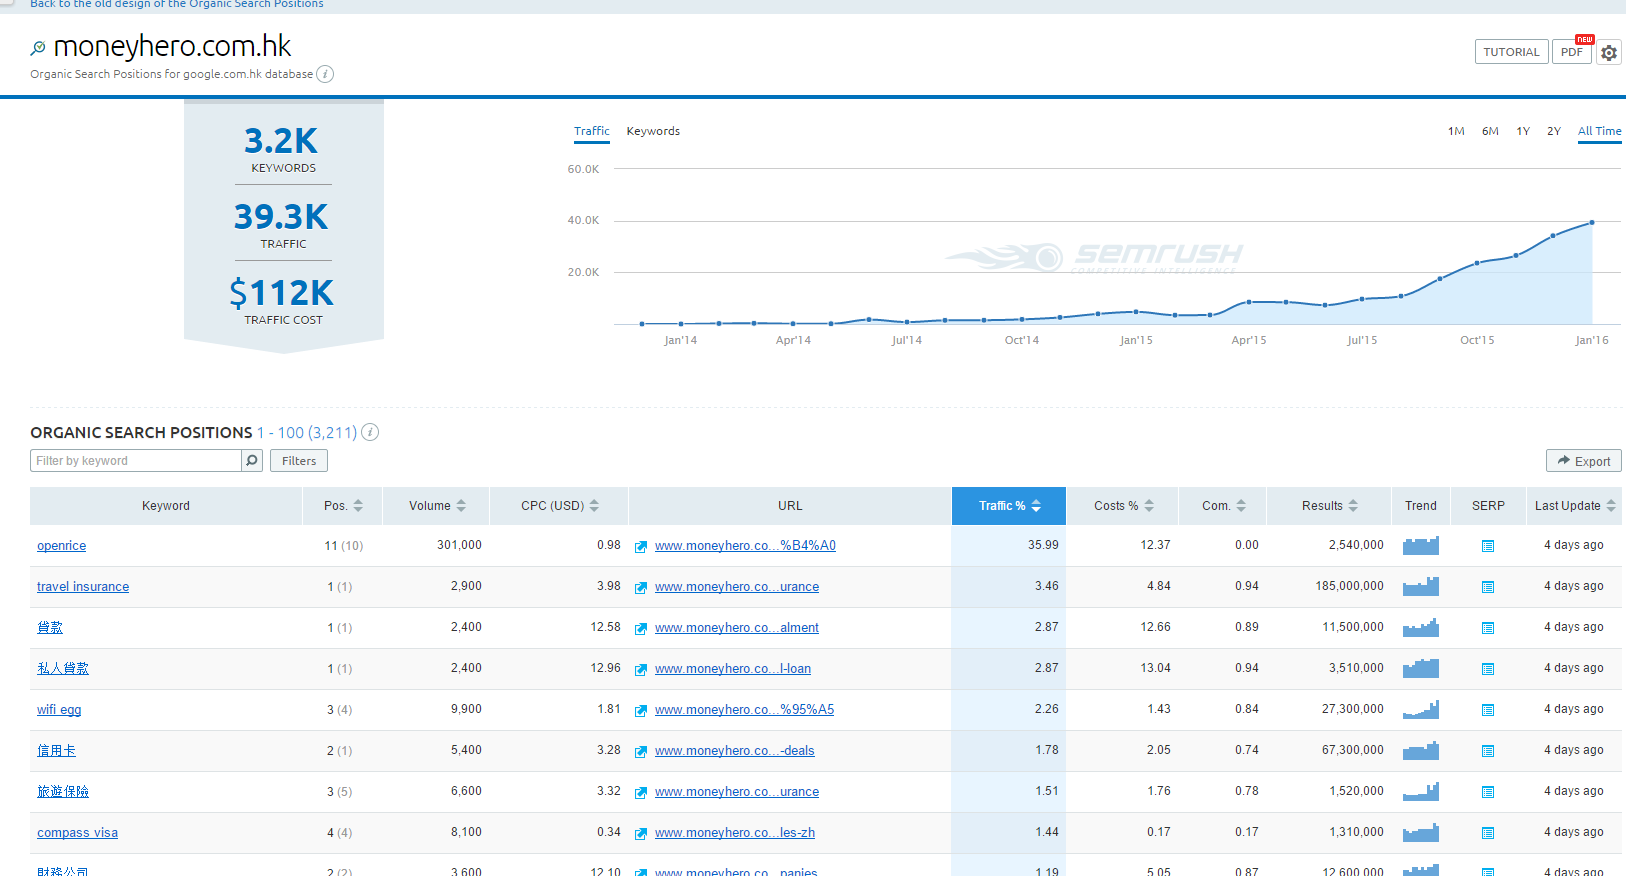Switch chart to Traffic tab
This screenshot has width=1626, height=876.
coord(592,131)
